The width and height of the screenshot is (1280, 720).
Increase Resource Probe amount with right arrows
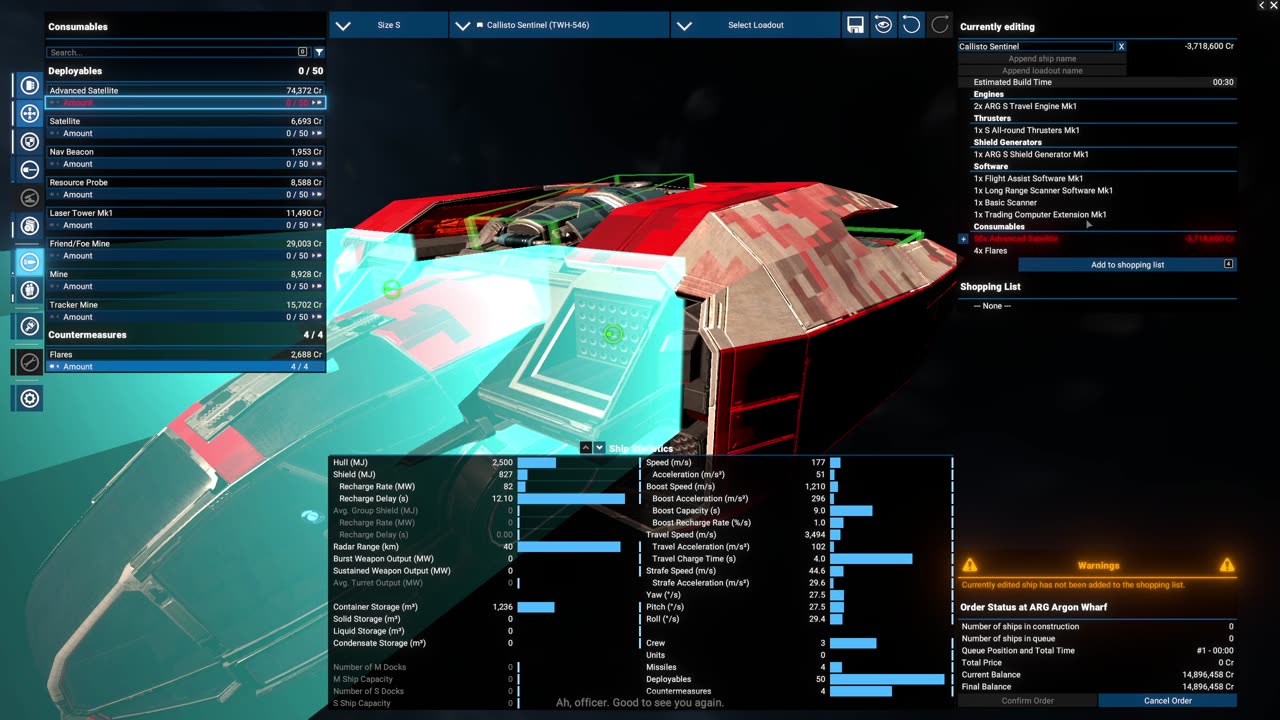coord(318,194)
